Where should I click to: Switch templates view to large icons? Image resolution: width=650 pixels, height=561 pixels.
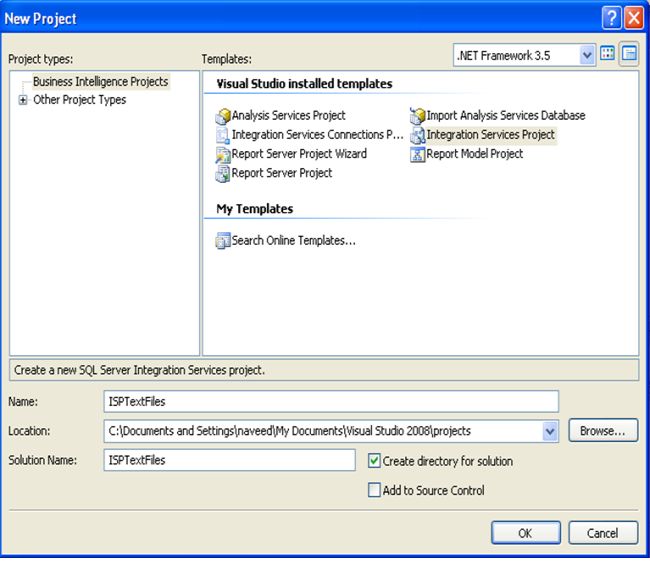tap(608, 54)
